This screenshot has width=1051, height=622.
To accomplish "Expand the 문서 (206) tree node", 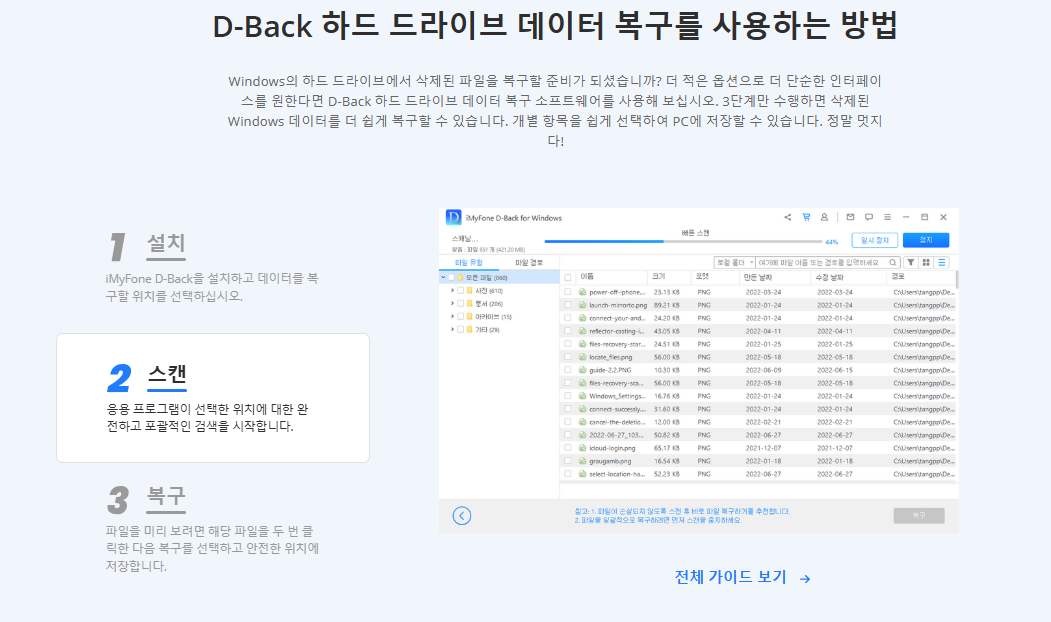I will point(452,304).
